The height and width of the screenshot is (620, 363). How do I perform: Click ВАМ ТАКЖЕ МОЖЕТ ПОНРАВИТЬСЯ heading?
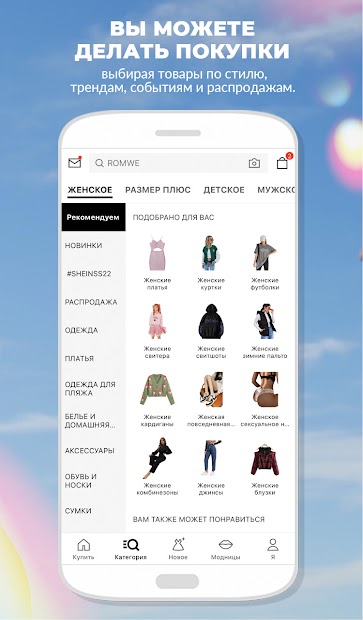[x=199, y=519]
